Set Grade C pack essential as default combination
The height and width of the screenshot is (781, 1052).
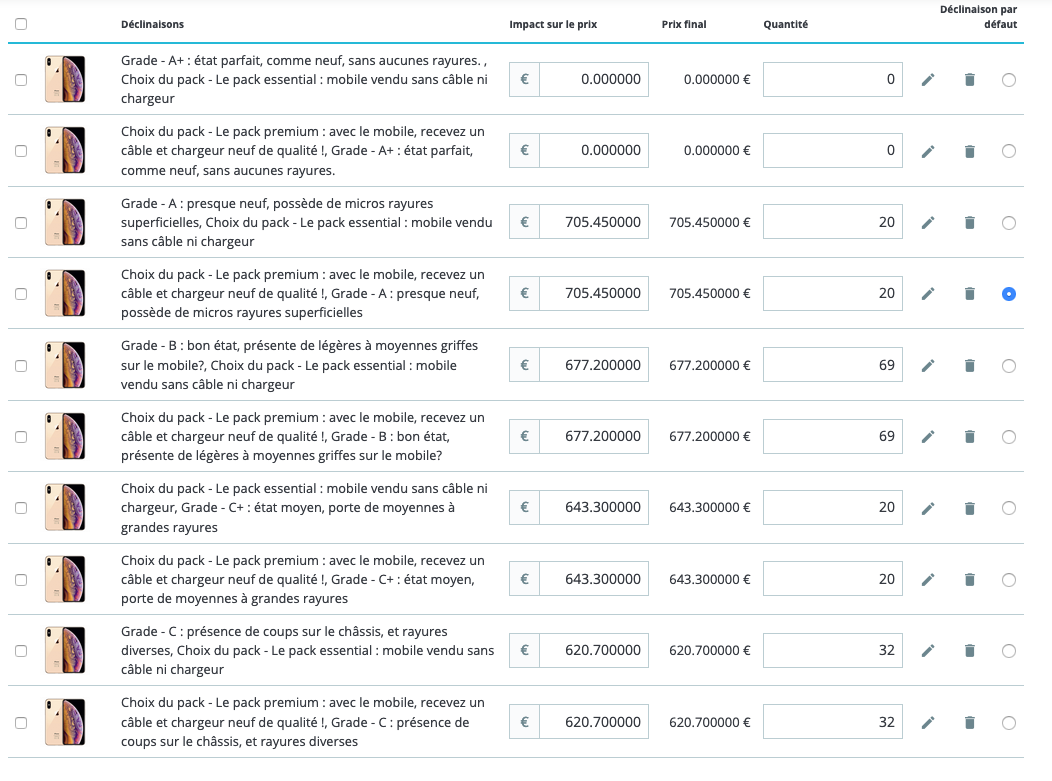point(1008,651)
